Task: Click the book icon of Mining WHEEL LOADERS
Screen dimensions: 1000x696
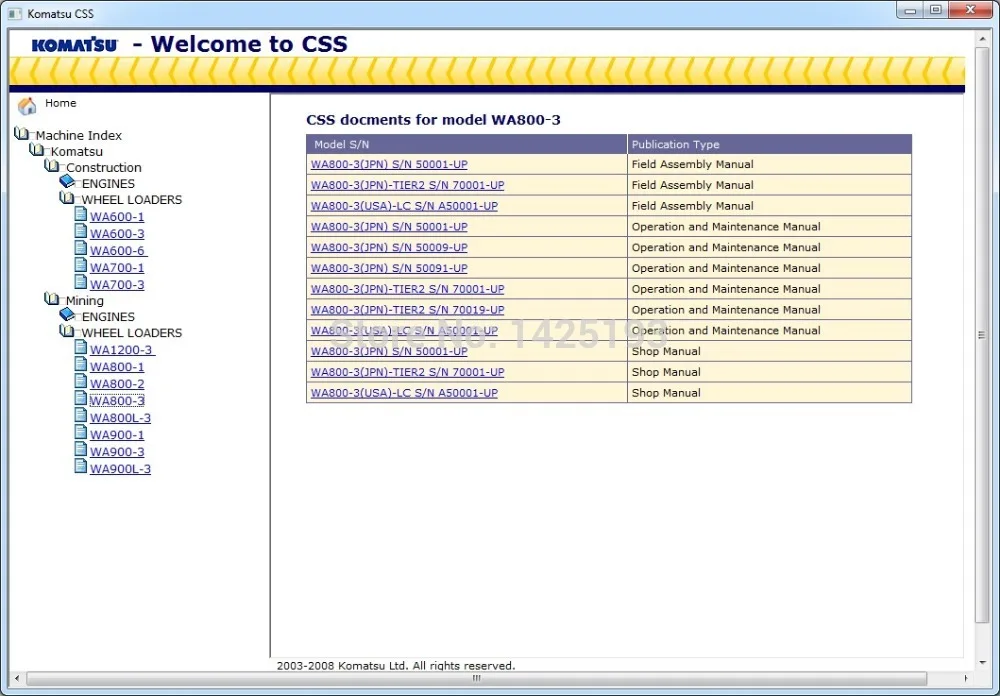Action: [x=68, y=331]
